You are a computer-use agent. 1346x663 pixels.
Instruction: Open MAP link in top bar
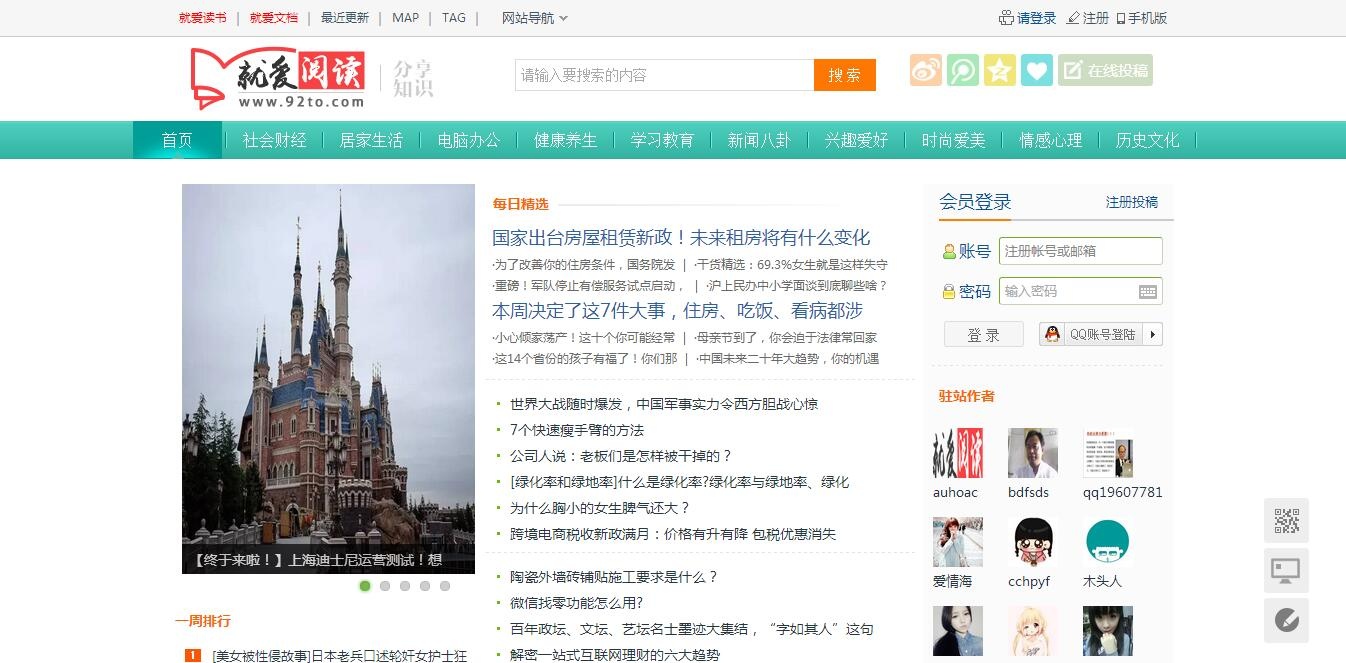406,18
